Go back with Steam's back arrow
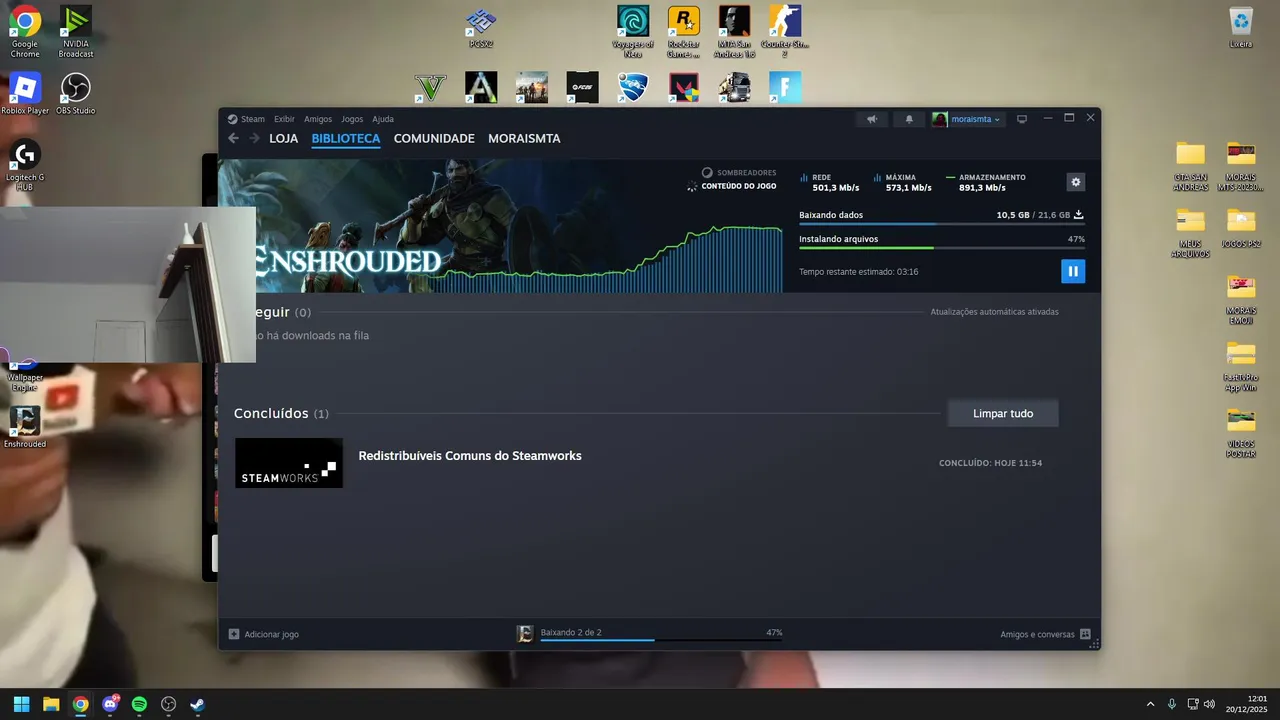The width and height of the screenshot is (1280, 720). pyautogui.click(x=233, y=138)
